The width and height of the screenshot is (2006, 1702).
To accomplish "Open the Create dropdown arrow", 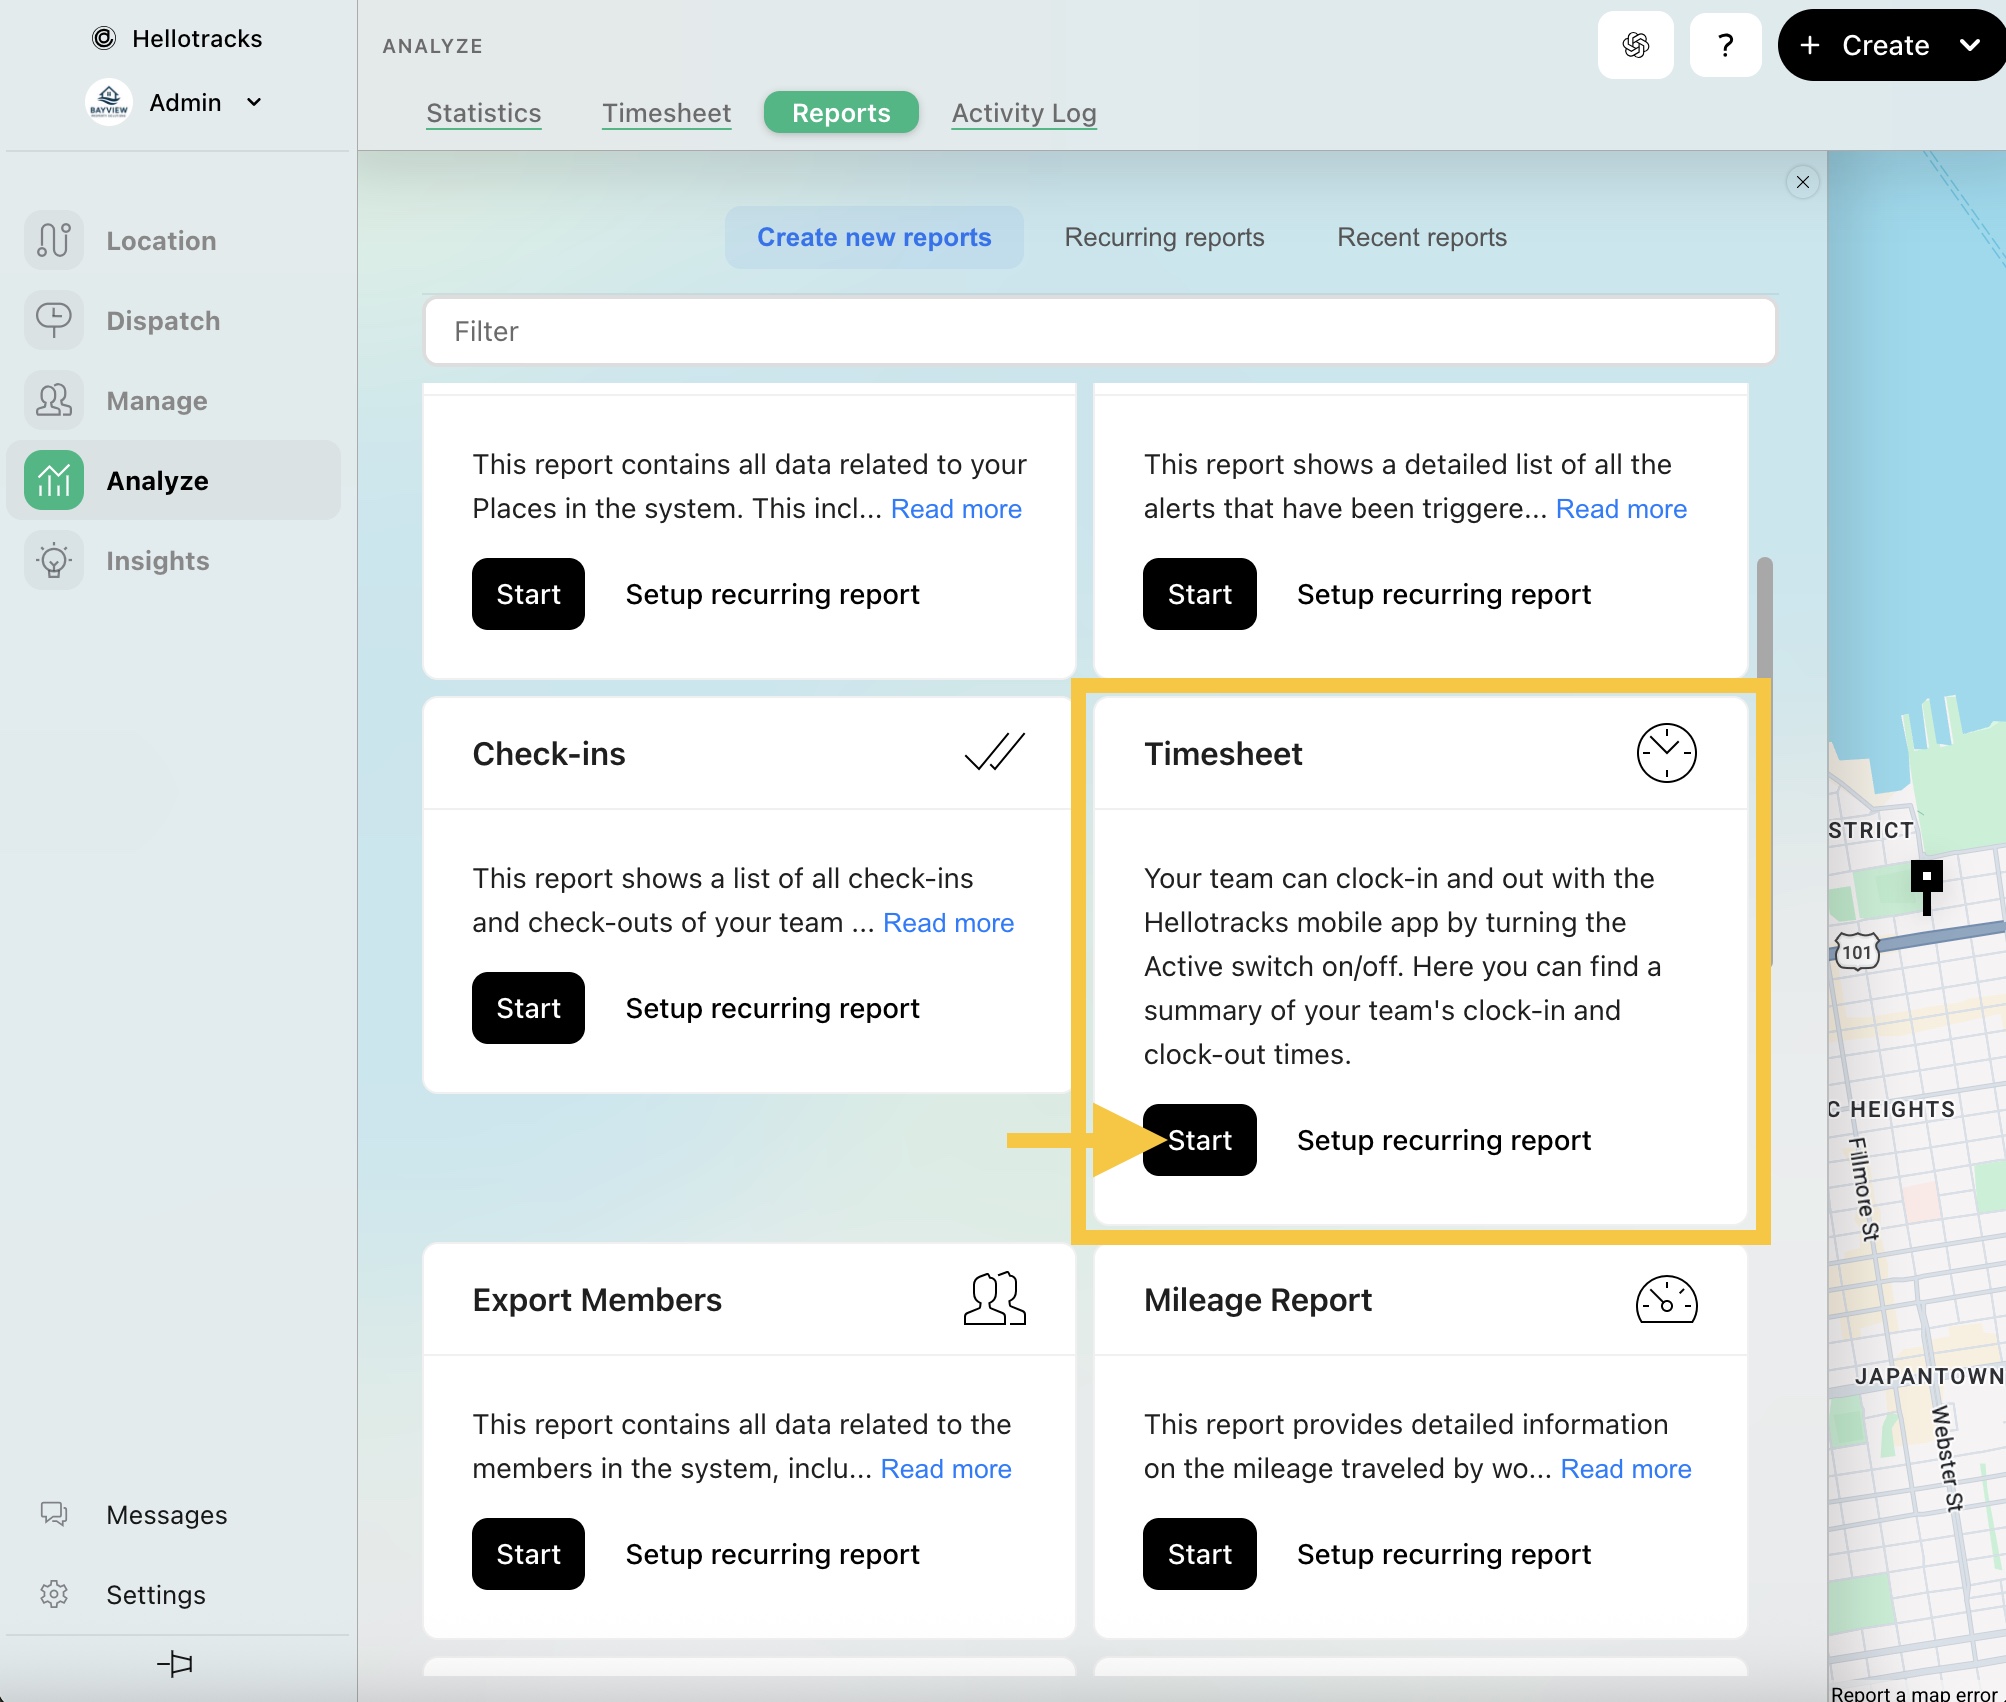I will tap(1970, 45).
